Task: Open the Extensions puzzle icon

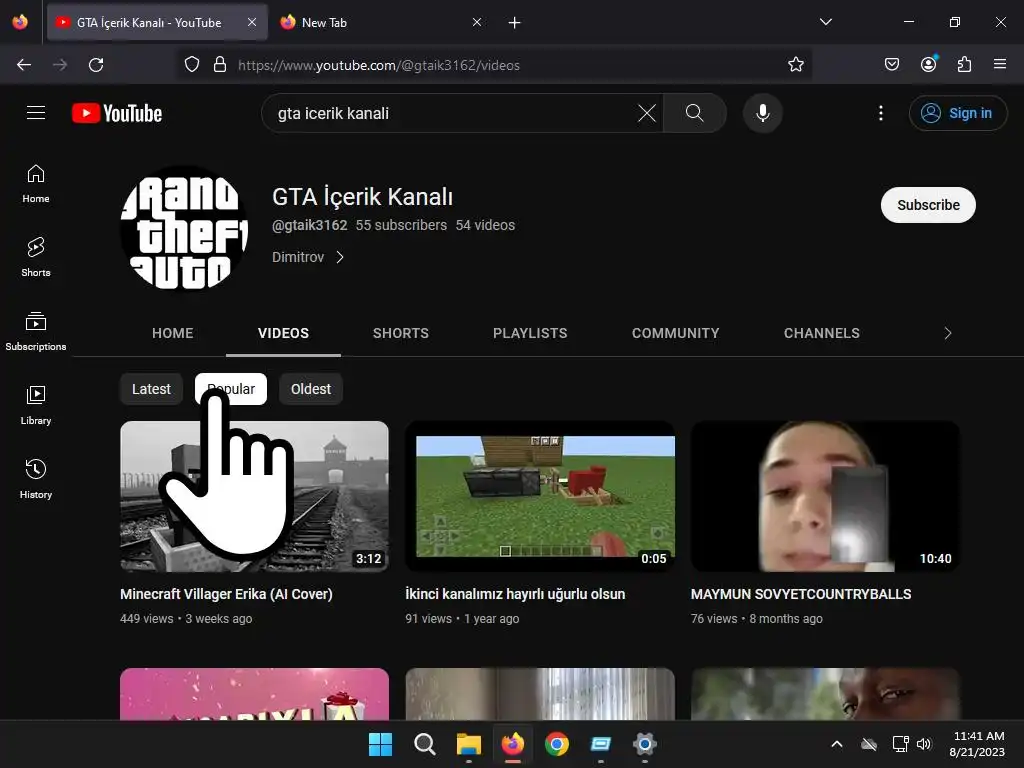Action: tap(964, 65)
